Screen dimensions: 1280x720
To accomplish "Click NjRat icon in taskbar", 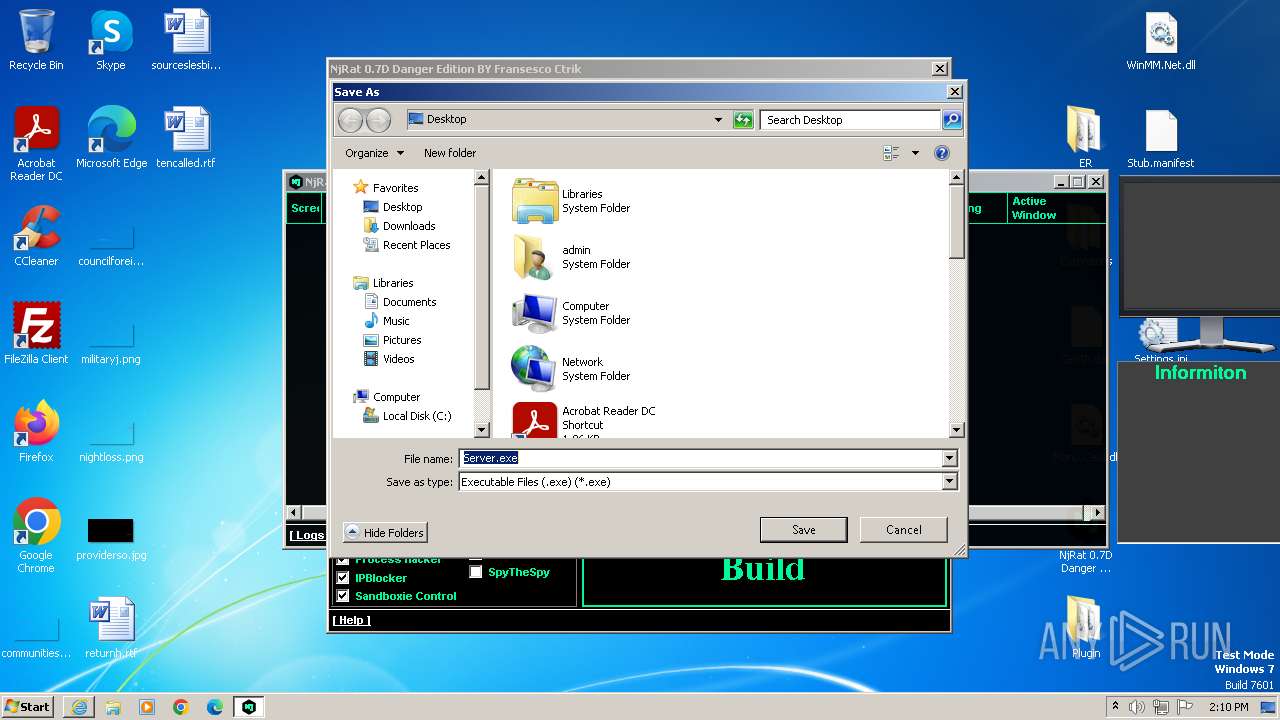I will [x=249, y=707].
